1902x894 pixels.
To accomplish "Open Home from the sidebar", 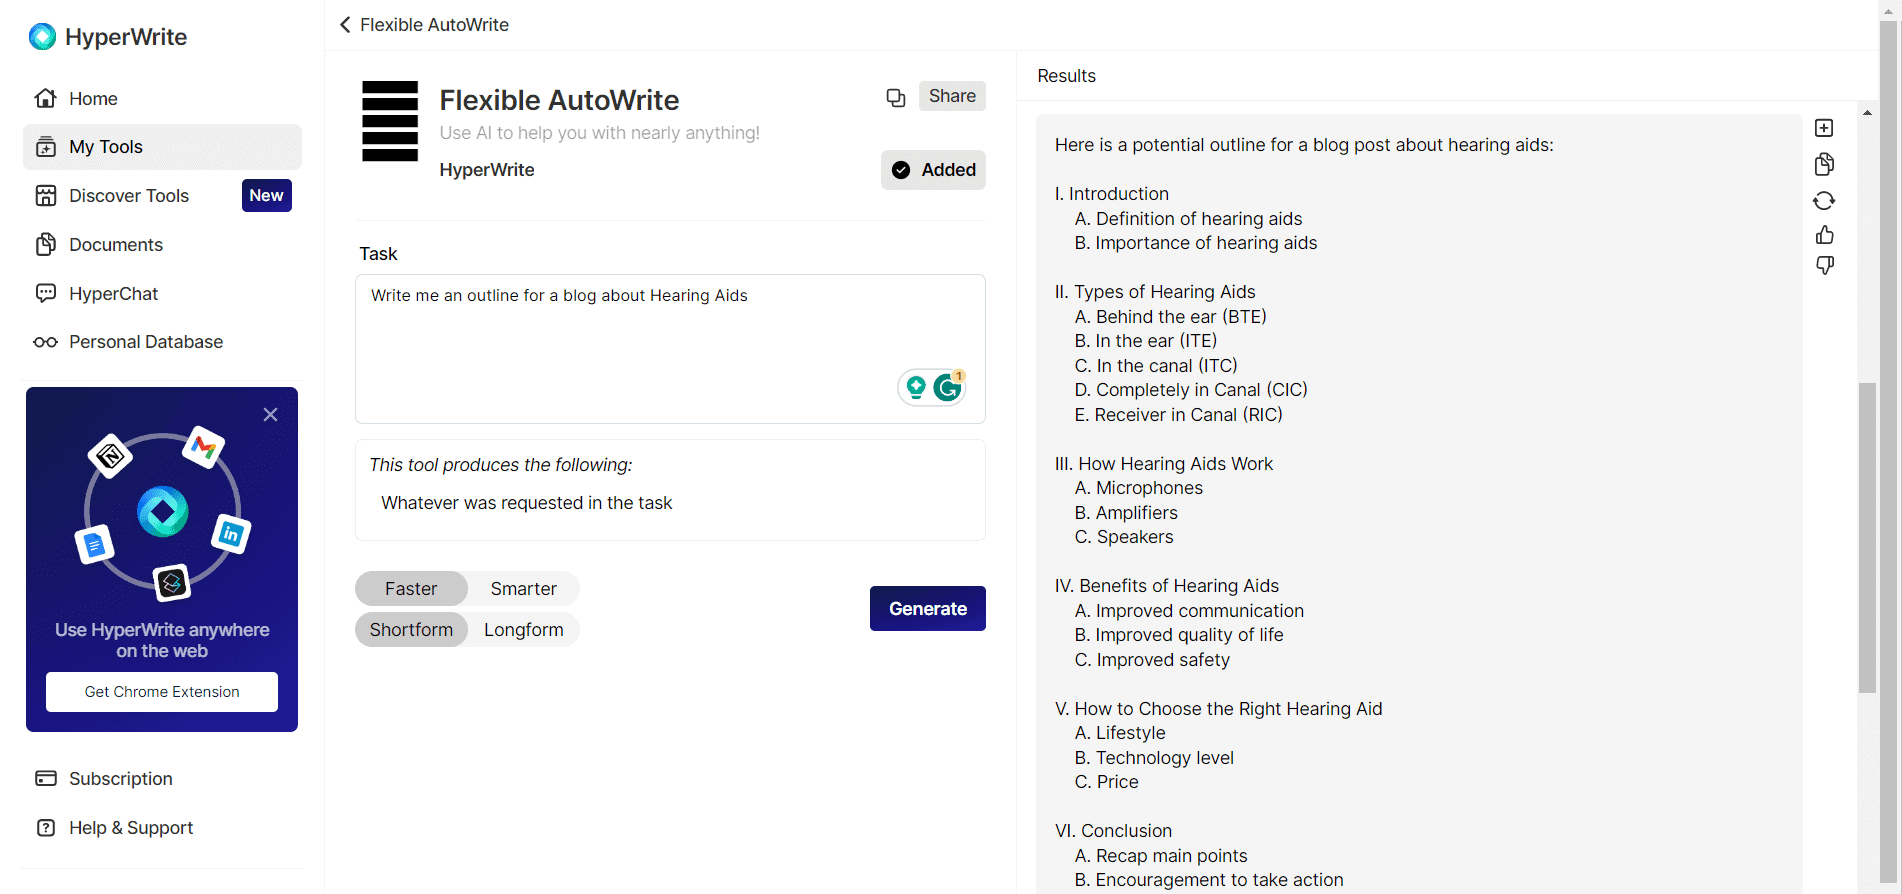I will (x=162, y=98).
